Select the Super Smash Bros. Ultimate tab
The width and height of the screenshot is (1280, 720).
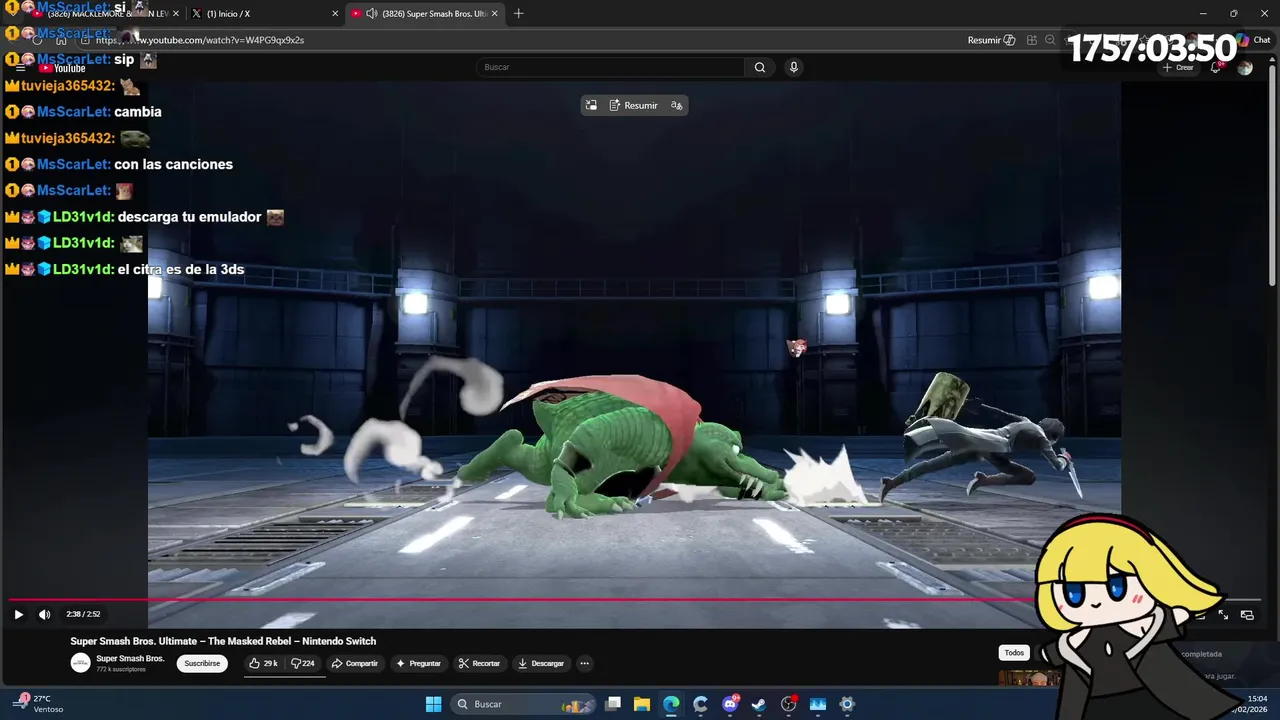click(425, 13)
